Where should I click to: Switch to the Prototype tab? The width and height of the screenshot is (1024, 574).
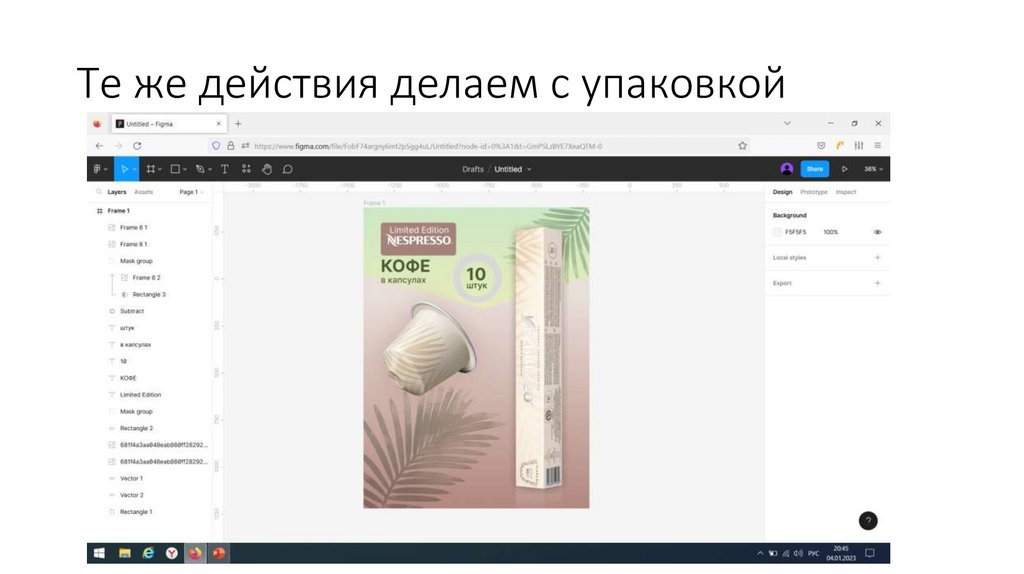click(814, 192)
